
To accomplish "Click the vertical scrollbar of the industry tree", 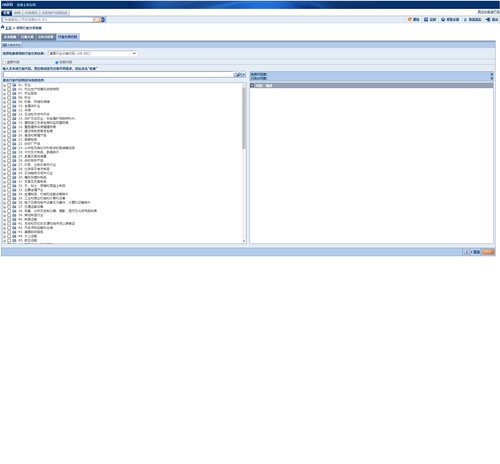I will point(244,163).
